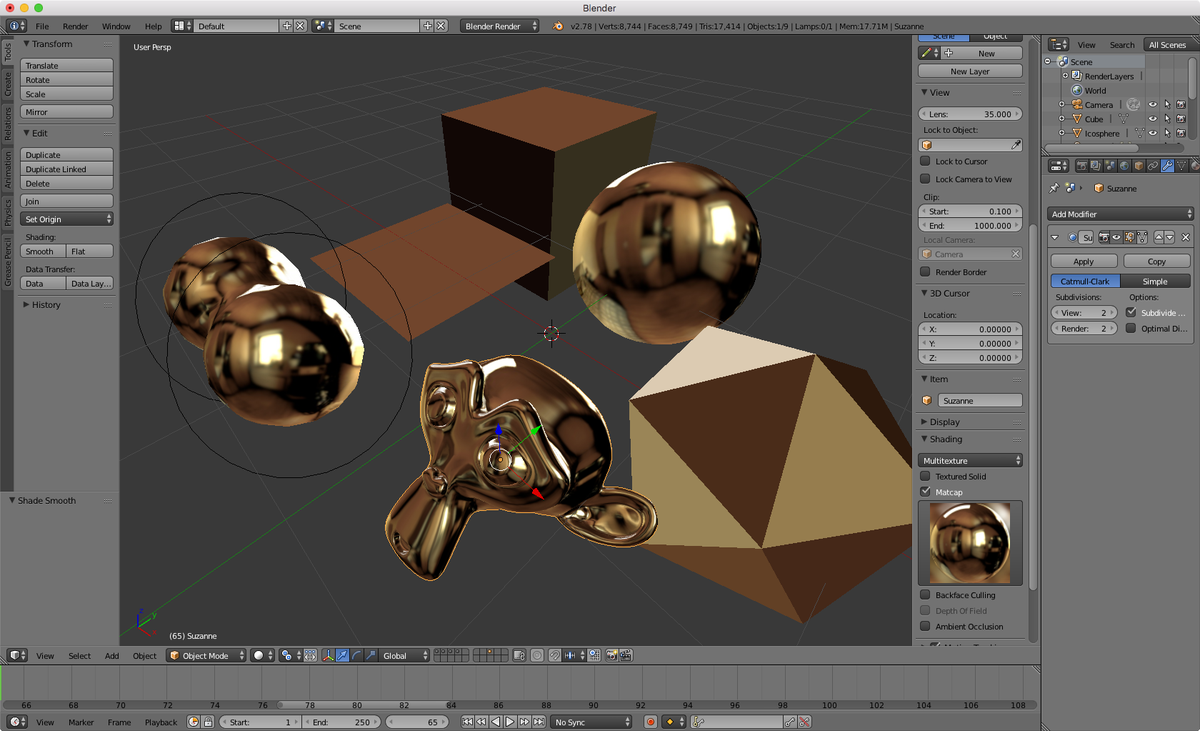The width and height of the screenshot is (1200, 731).
Task: Open the Object Data triangle tab icon
Action: click(x=1182, y=166)
